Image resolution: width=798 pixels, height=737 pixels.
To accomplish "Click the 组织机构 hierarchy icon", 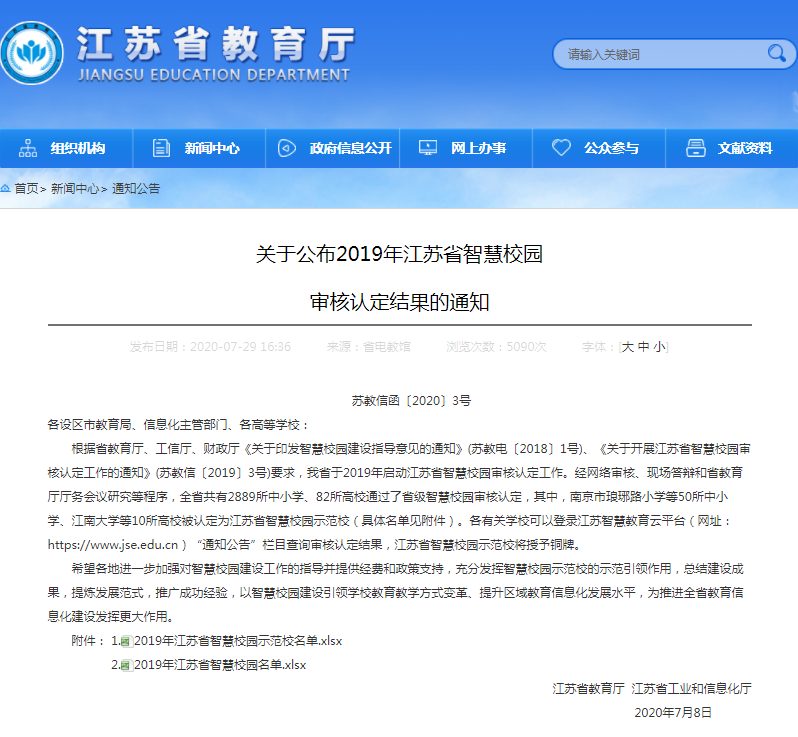I will pos(27,148).
